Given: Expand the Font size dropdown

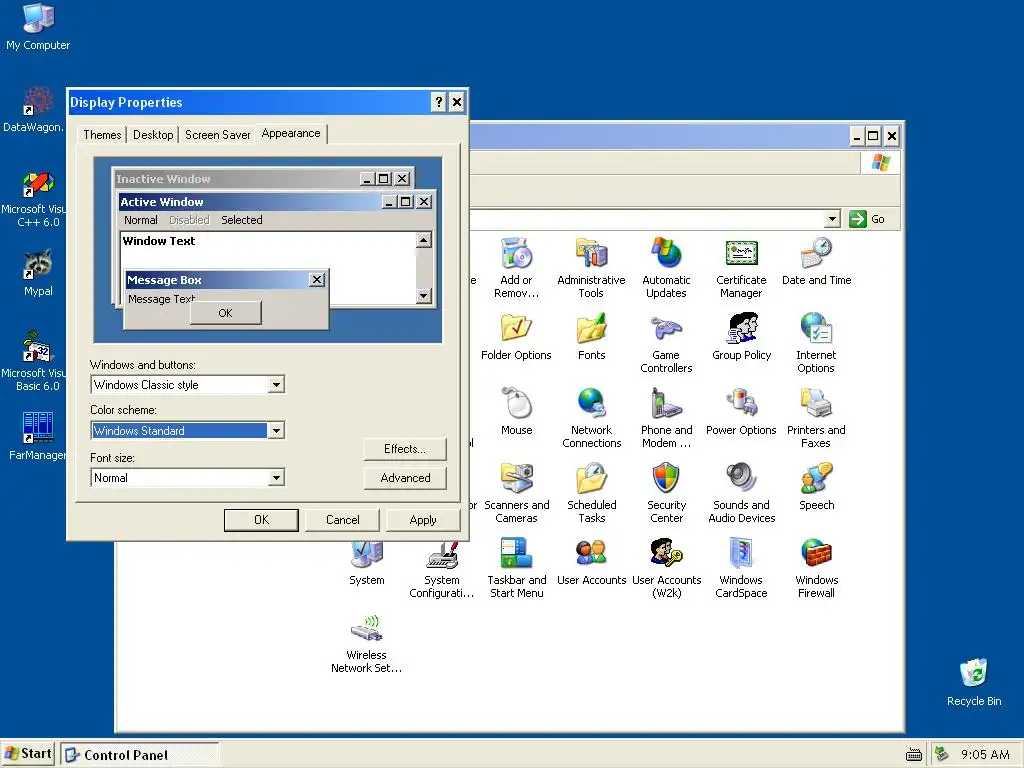Looking at the screenshot, I should click(x=276, y=478).
